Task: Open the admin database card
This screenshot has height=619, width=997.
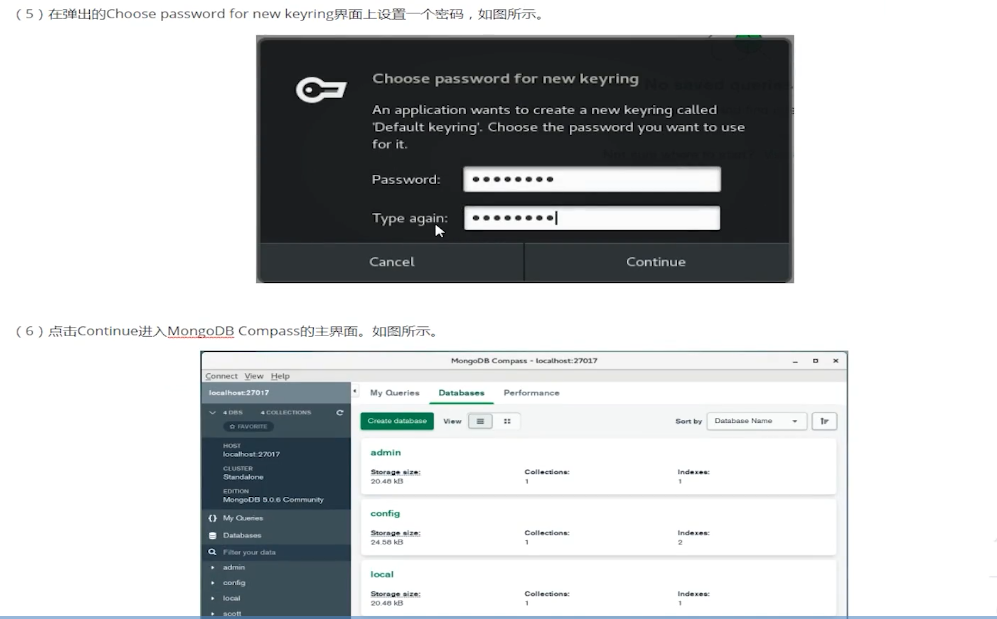Action: 598,466
